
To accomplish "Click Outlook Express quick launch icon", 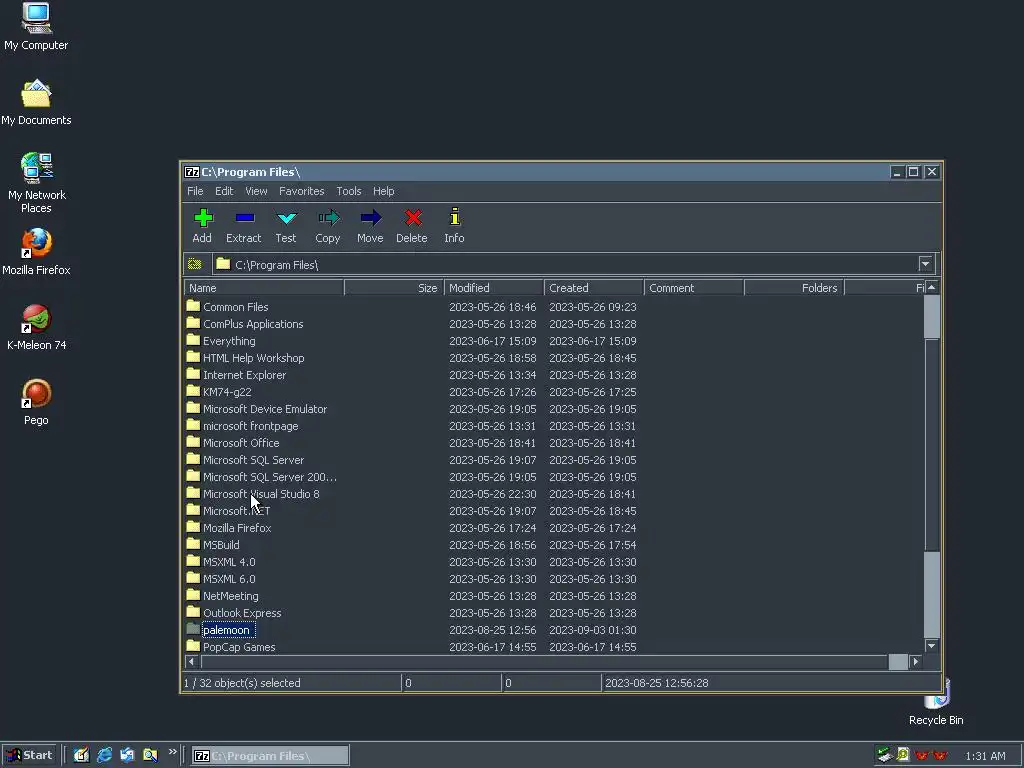I will (x=127, y=755).
